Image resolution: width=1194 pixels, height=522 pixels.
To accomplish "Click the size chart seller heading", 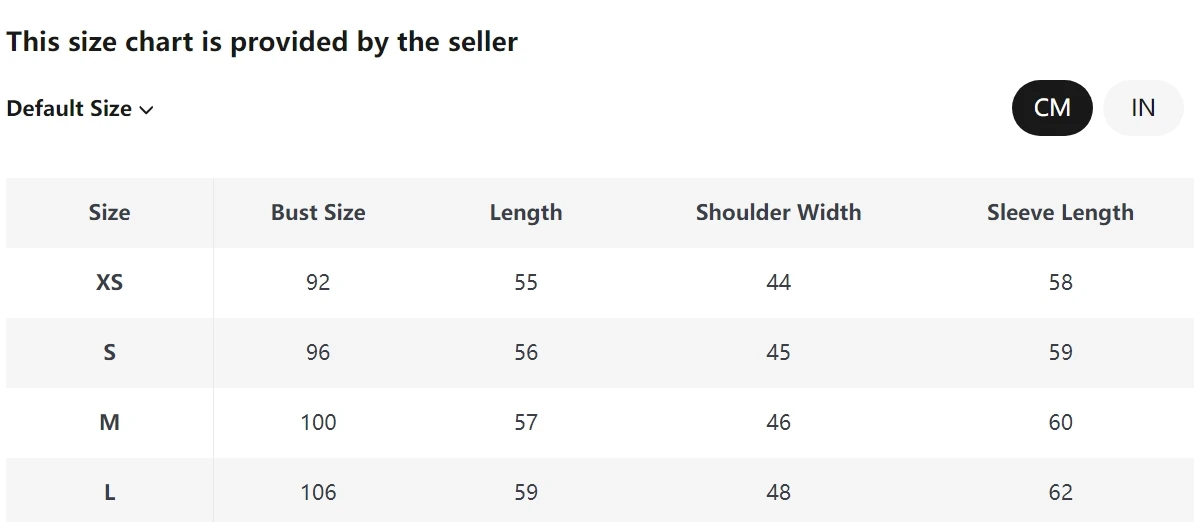I will click(x=261, y=42).
